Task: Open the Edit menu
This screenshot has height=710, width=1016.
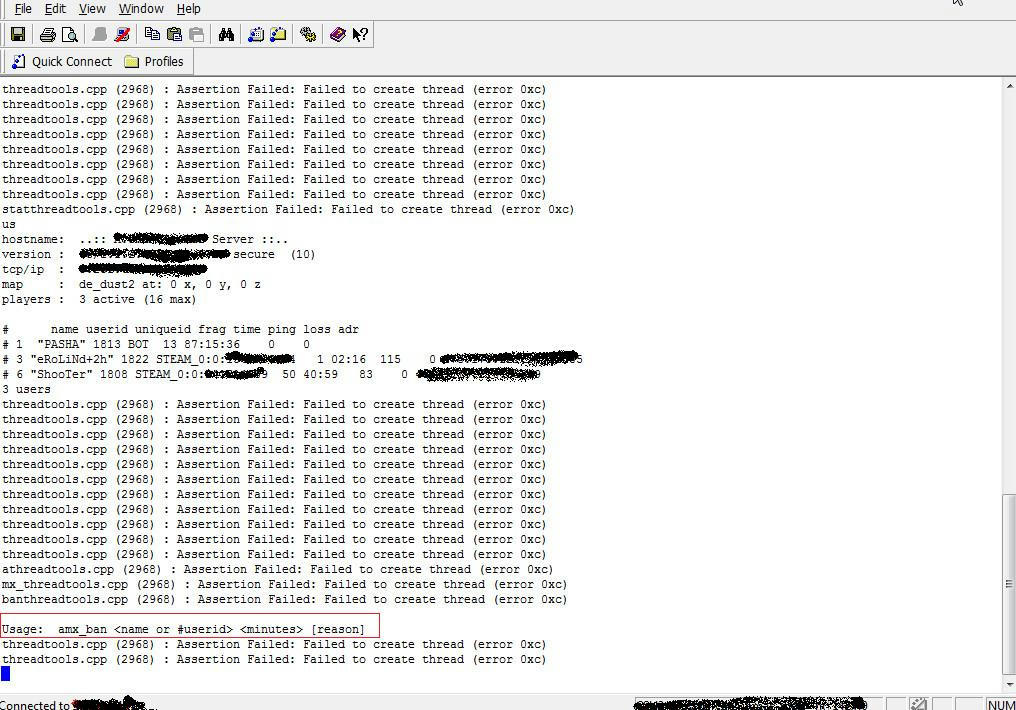Action: 55,9
